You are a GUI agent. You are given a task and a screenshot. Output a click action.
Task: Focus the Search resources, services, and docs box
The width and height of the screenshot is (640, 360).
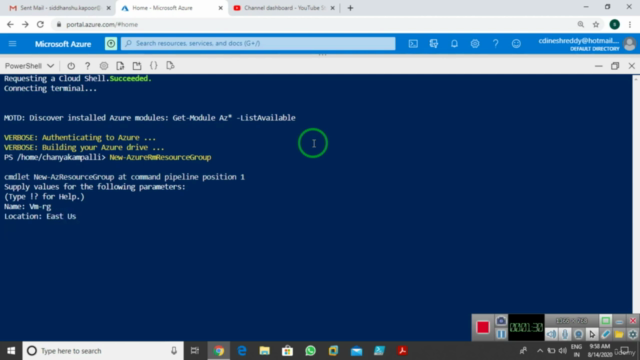[x=258, y=43]
